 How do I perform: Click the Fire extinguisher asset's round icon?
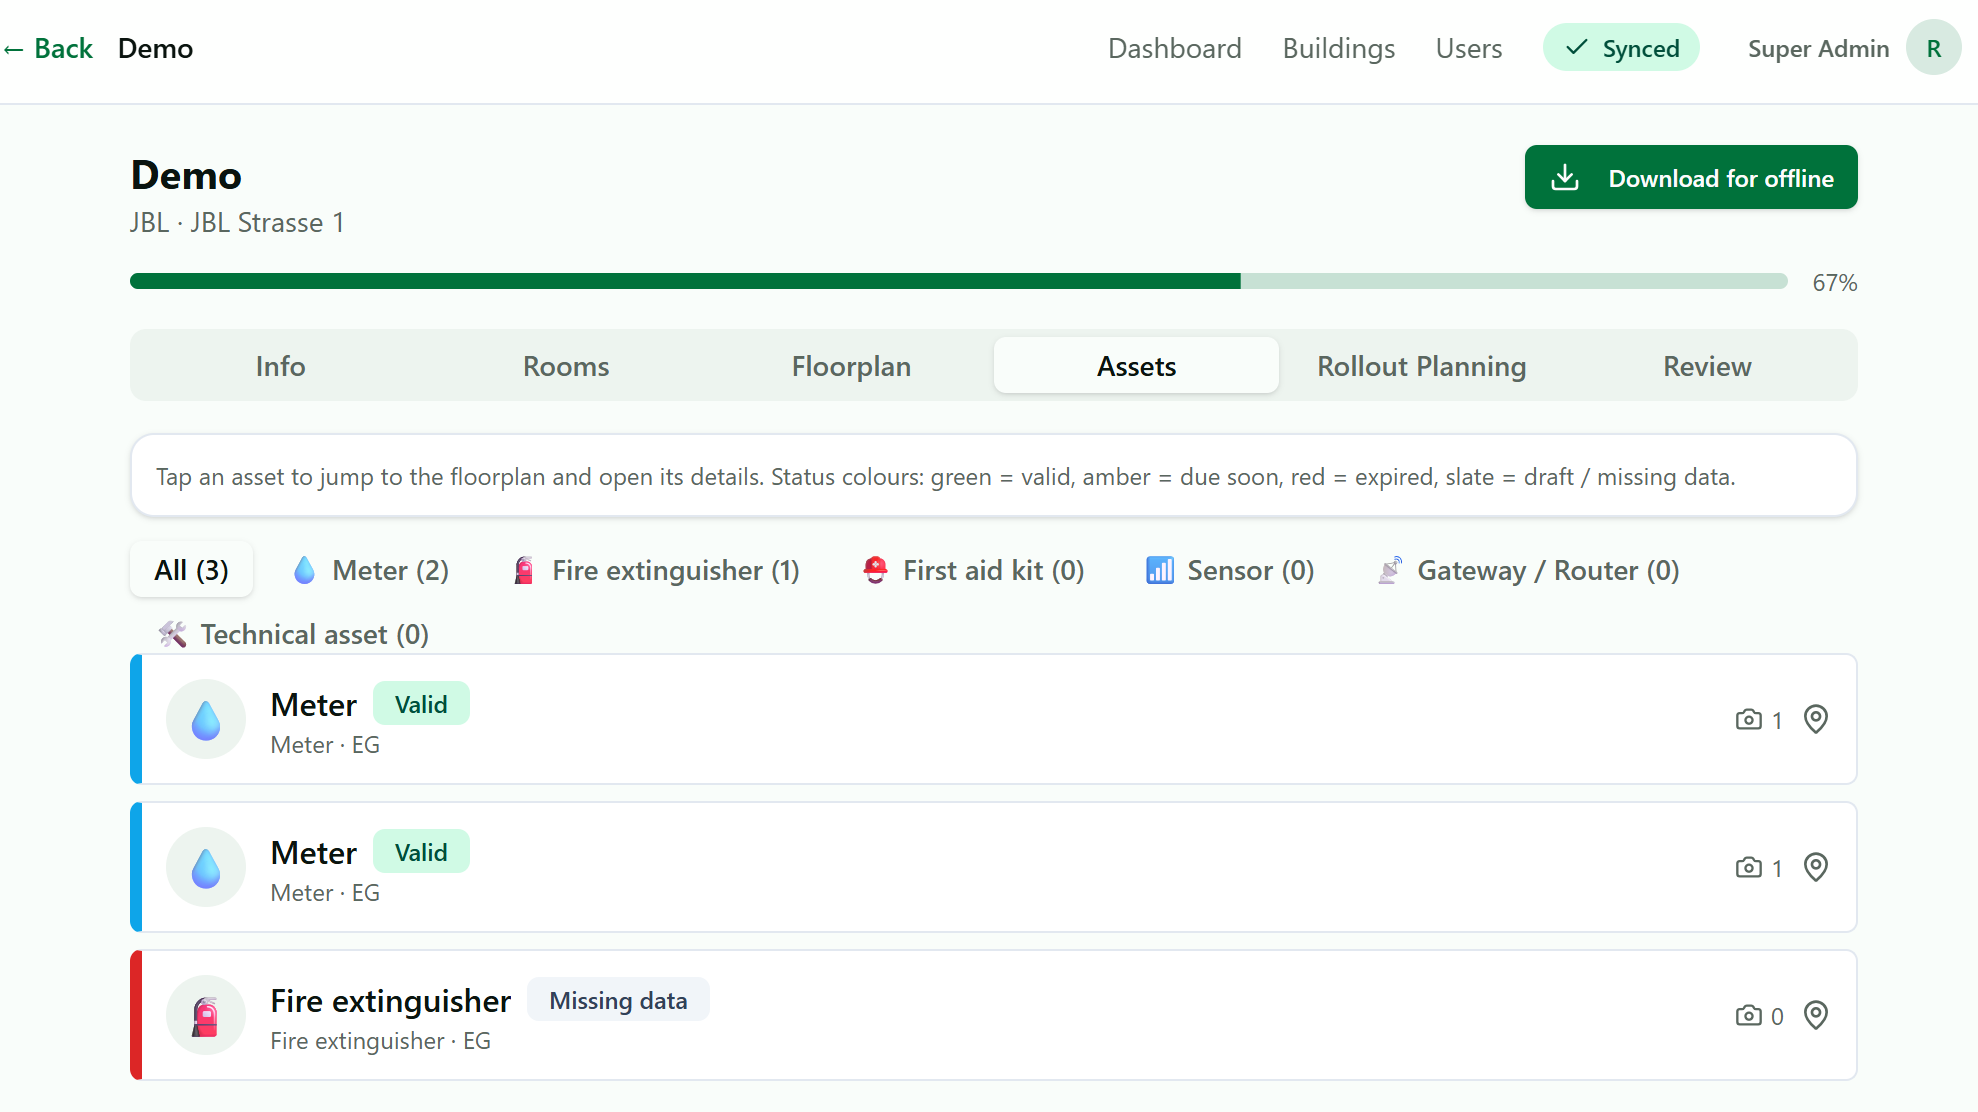pos(206,1015)
